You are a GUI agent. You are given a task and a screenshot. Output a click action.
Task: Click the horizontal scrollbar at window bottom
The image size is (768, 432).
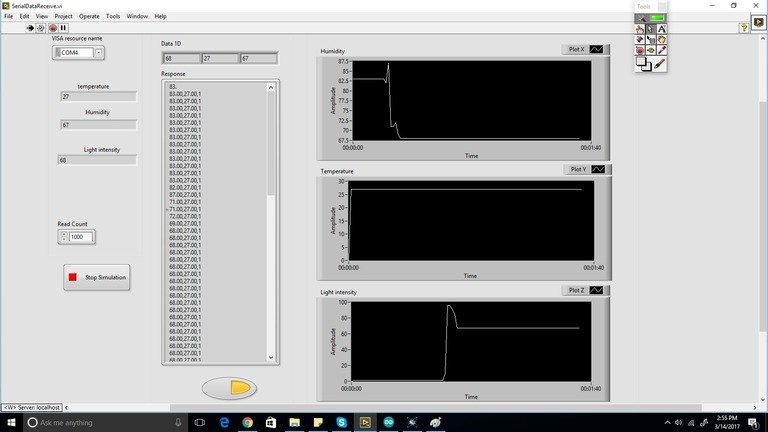(436, 407)
